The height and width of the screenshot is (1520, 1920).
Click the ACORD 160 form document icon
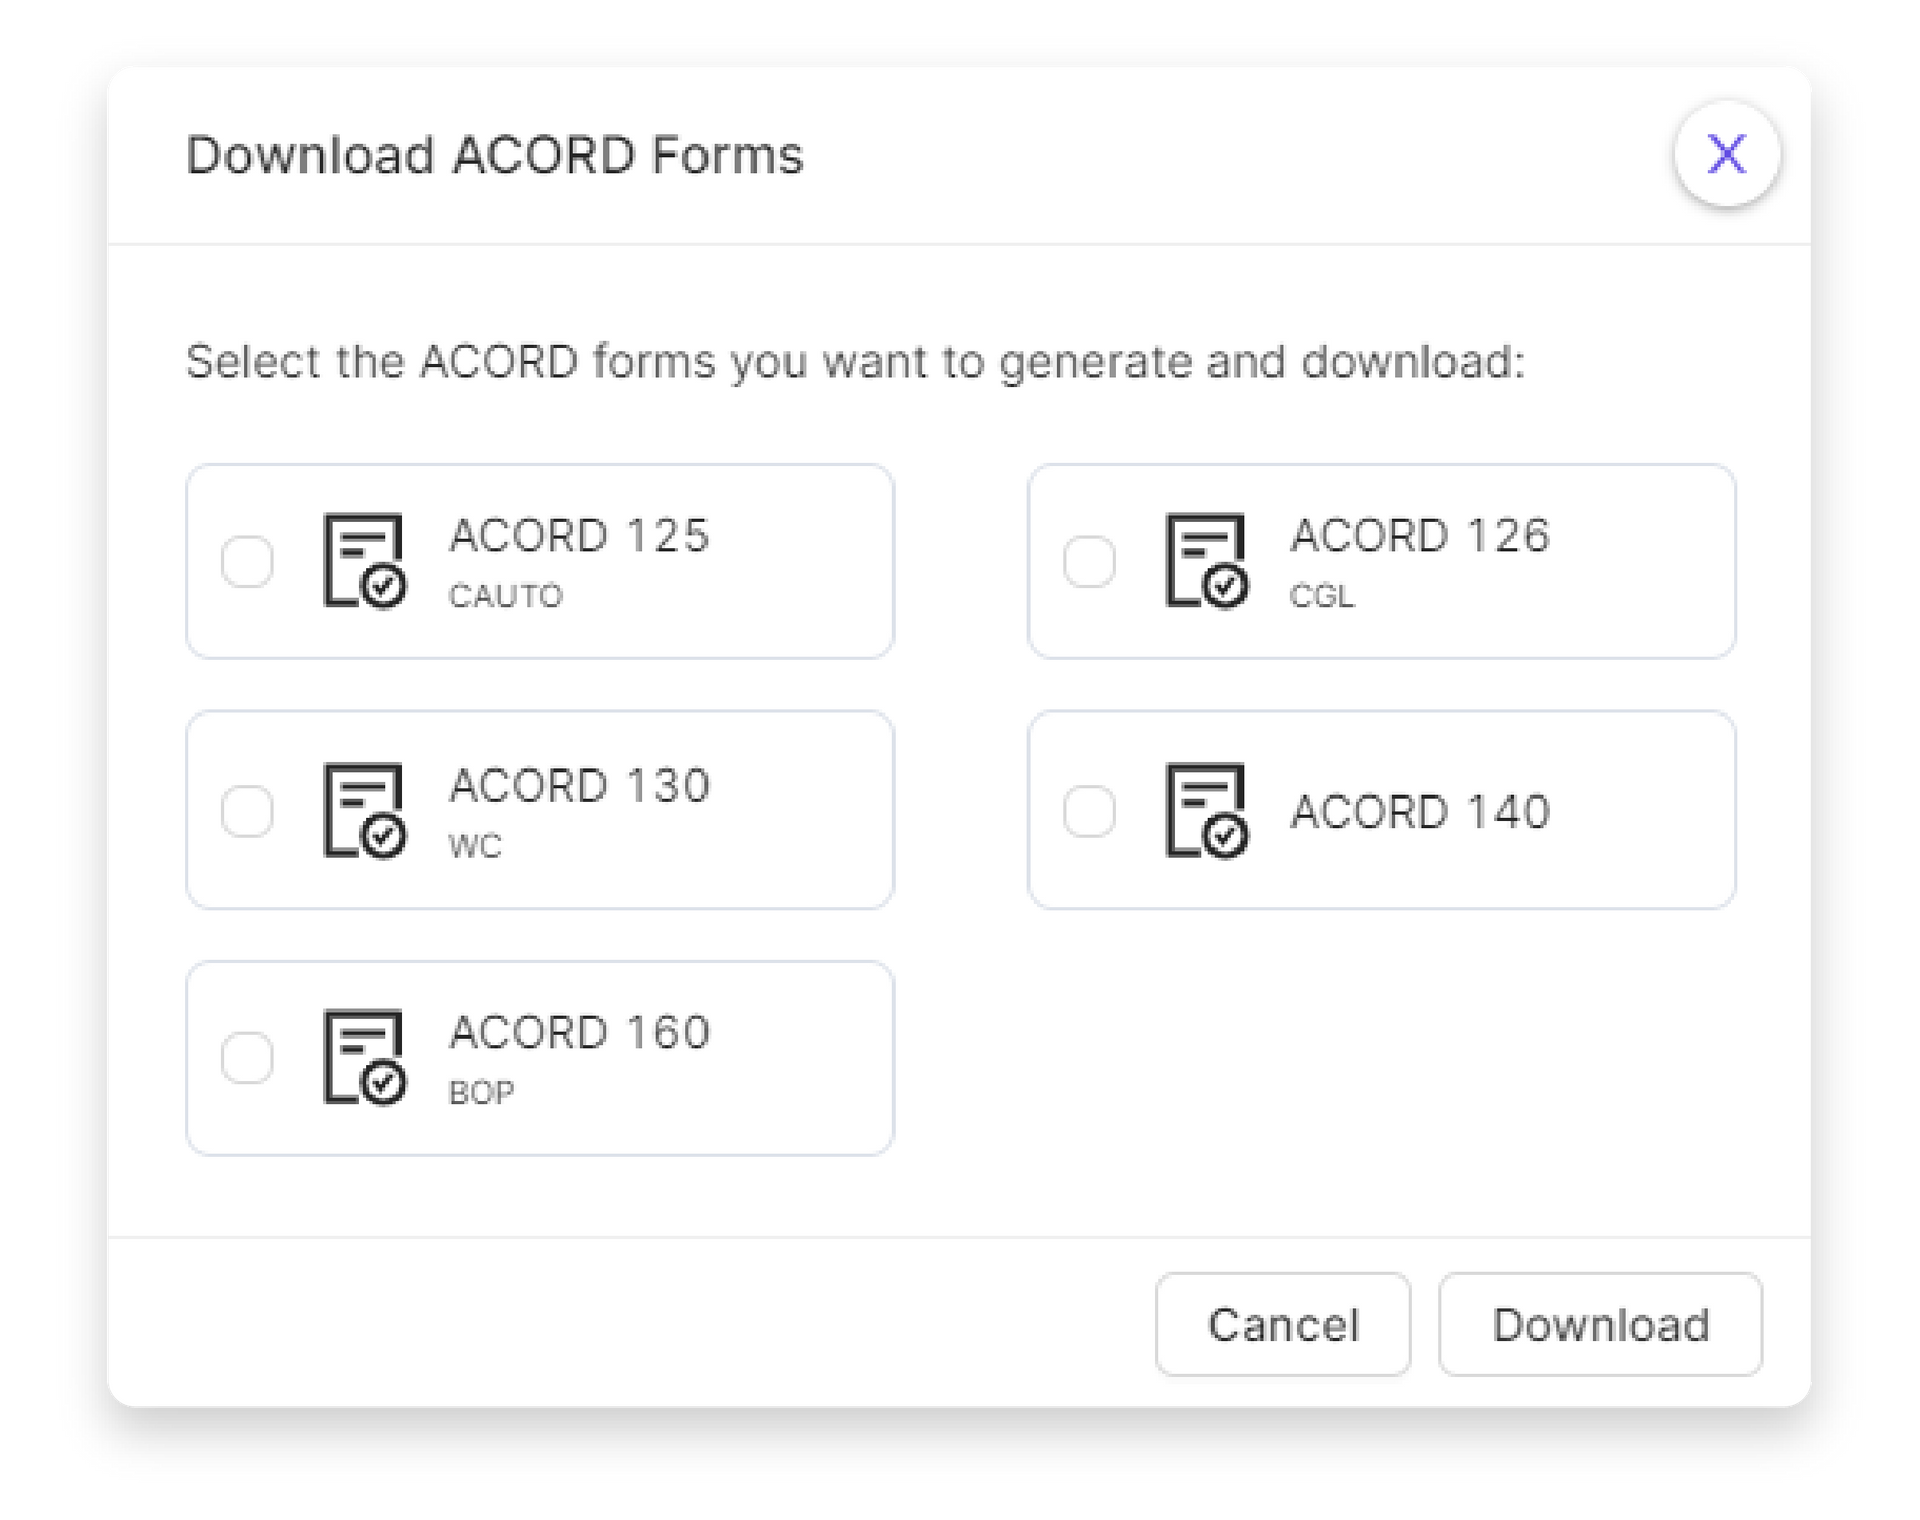pos(364,1057)
